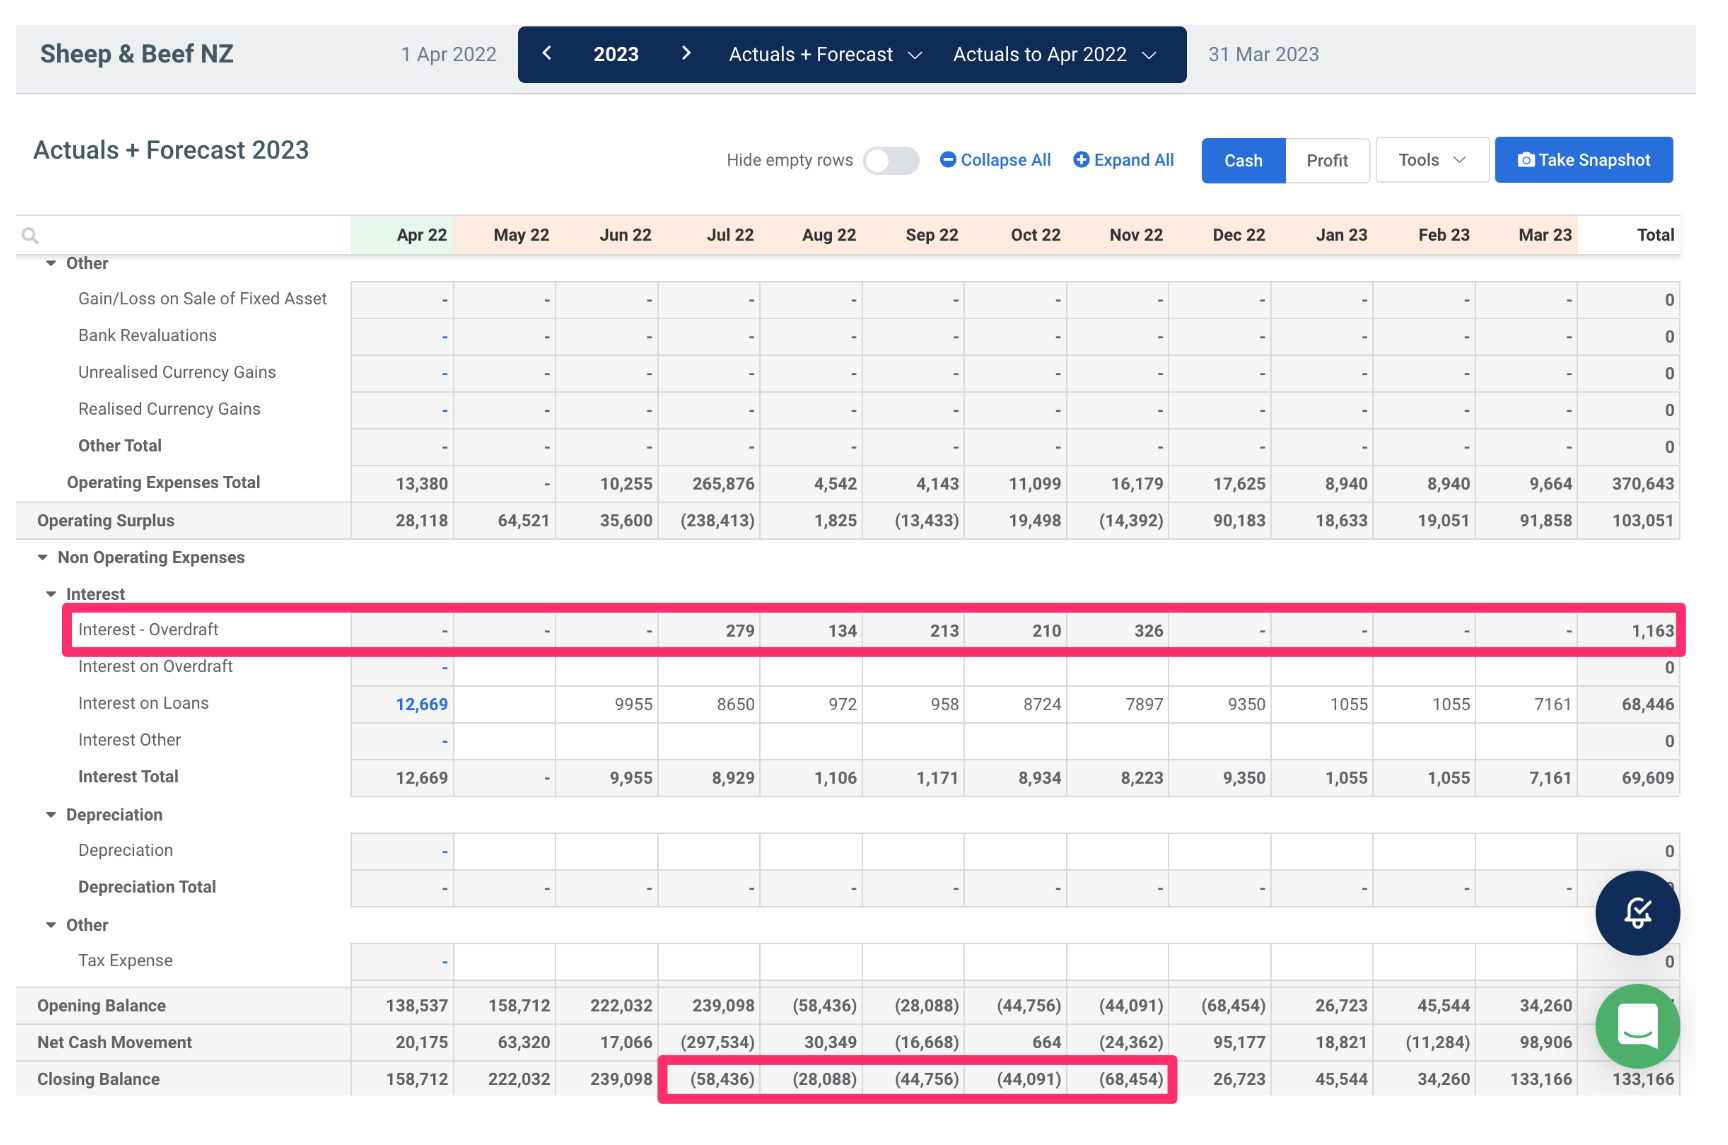Click Collapse All minus icon
The width and height of the screenshot is (1728, 1145).
point(948,160)
